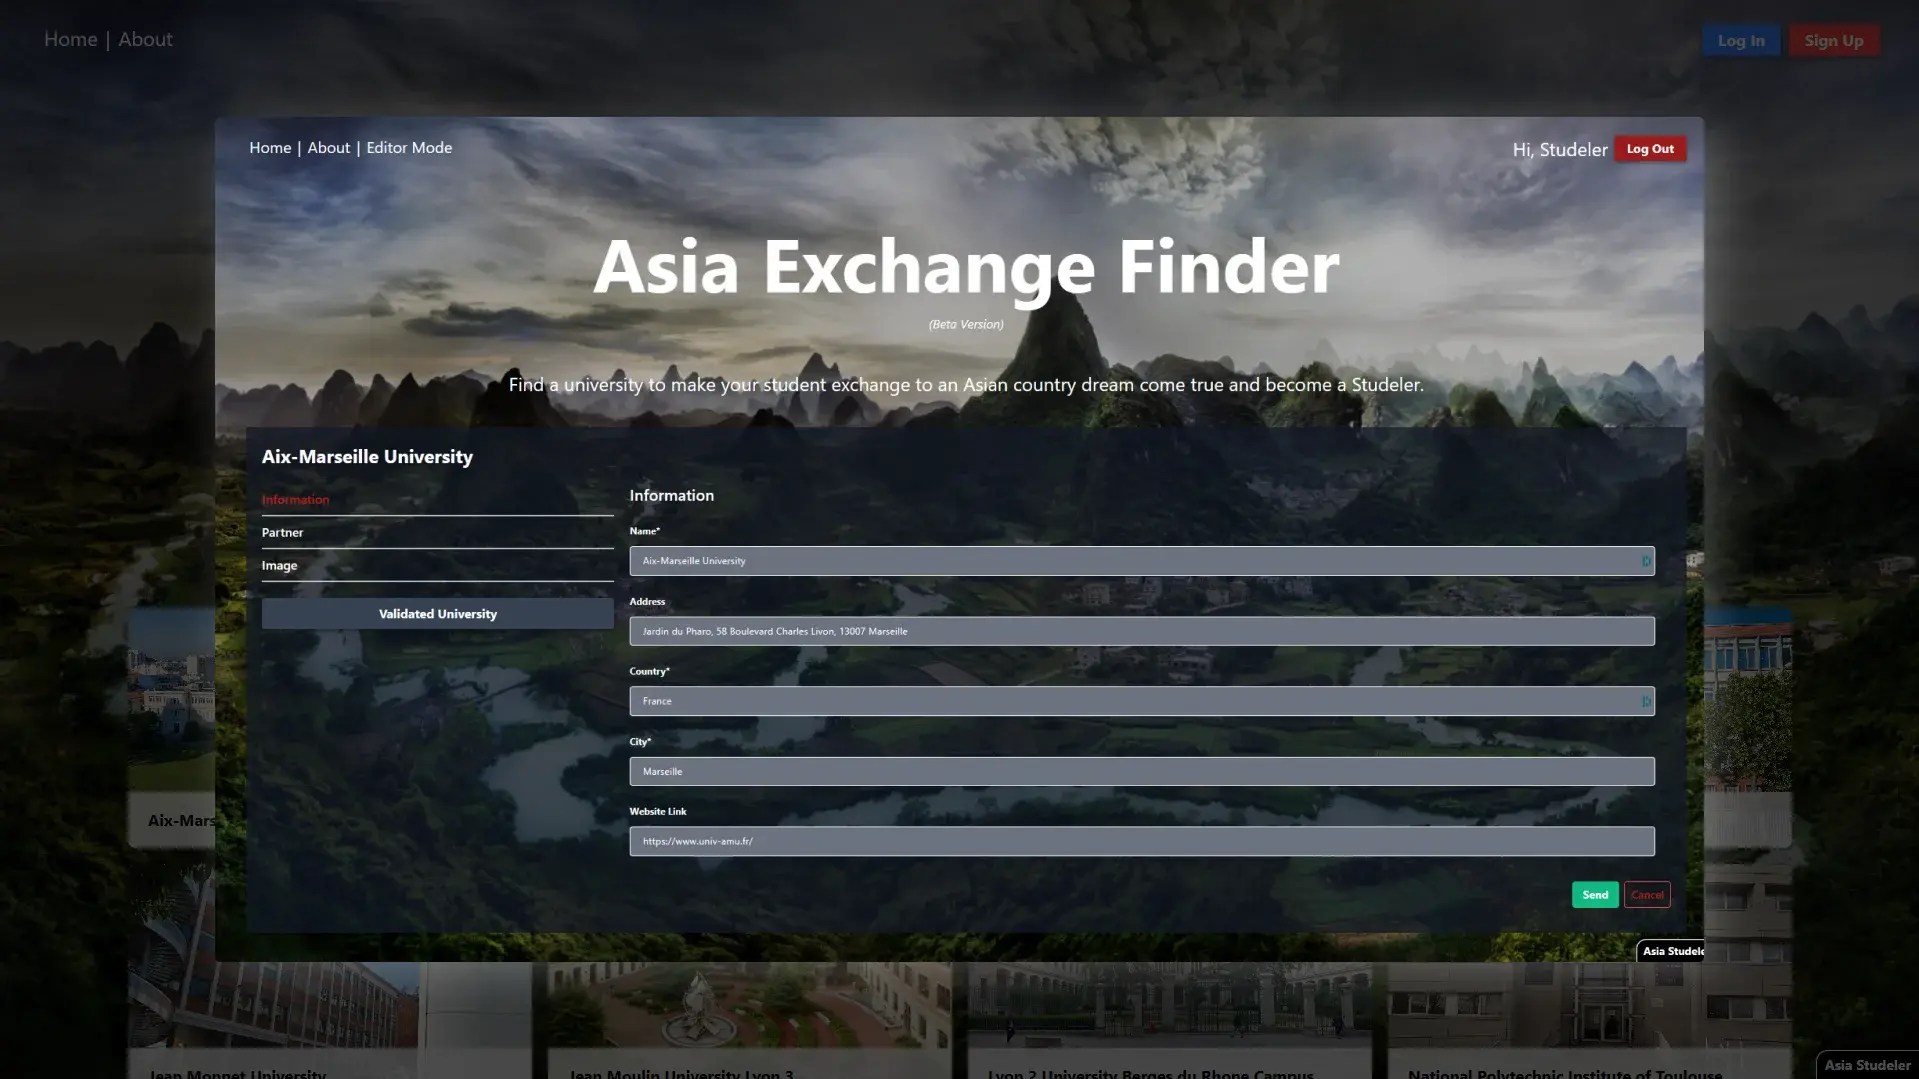Click the teal icon in Country field
Viewport: 1919px width, 1079px height.
click(1645, 701)
